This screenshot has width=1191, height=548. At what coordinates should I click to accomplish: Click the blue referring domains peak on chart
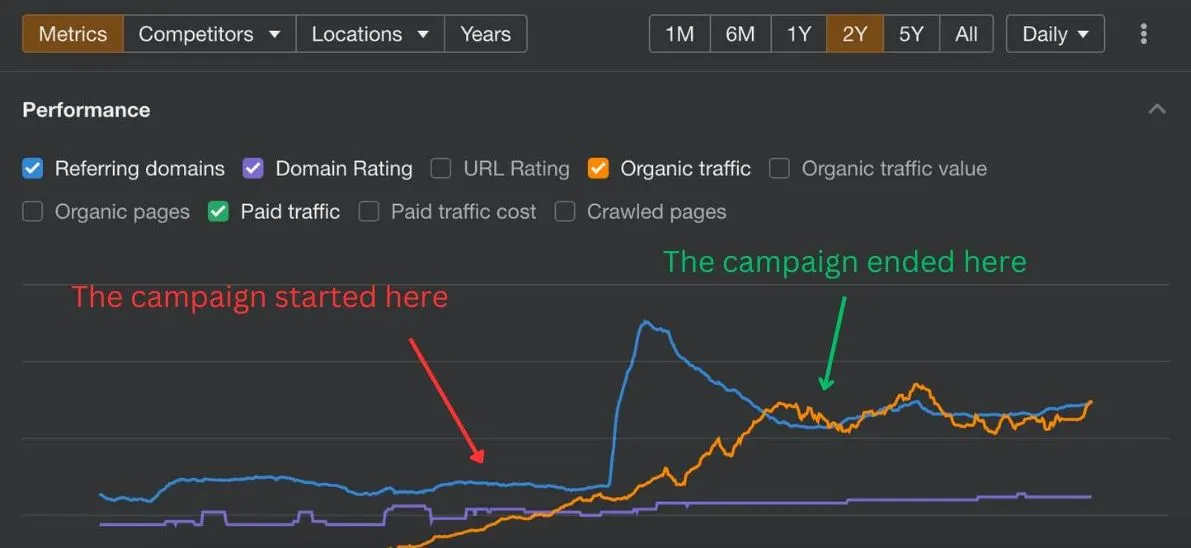(645, 322)
